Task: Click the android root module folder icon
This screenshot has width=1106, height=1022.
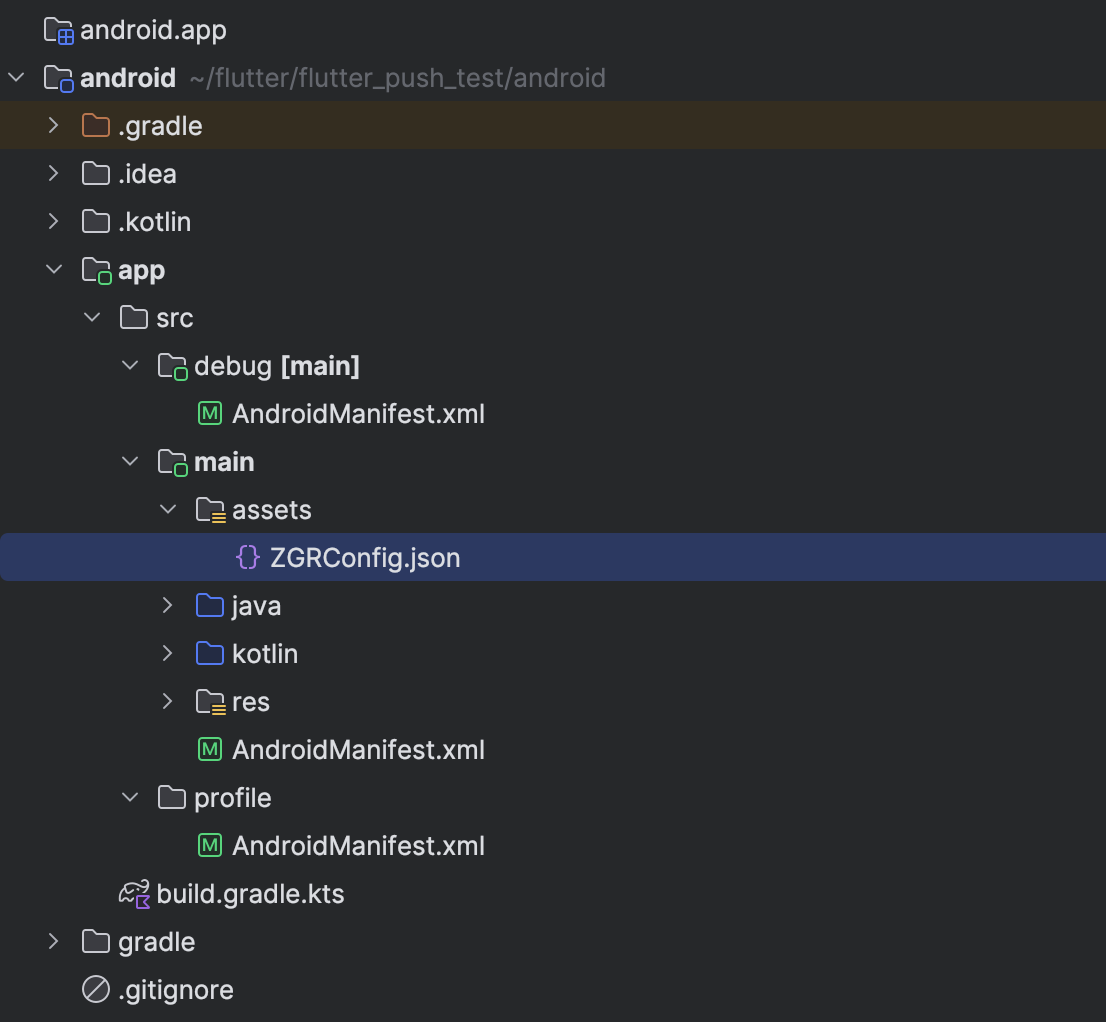Action: click(x=59, y=78)
